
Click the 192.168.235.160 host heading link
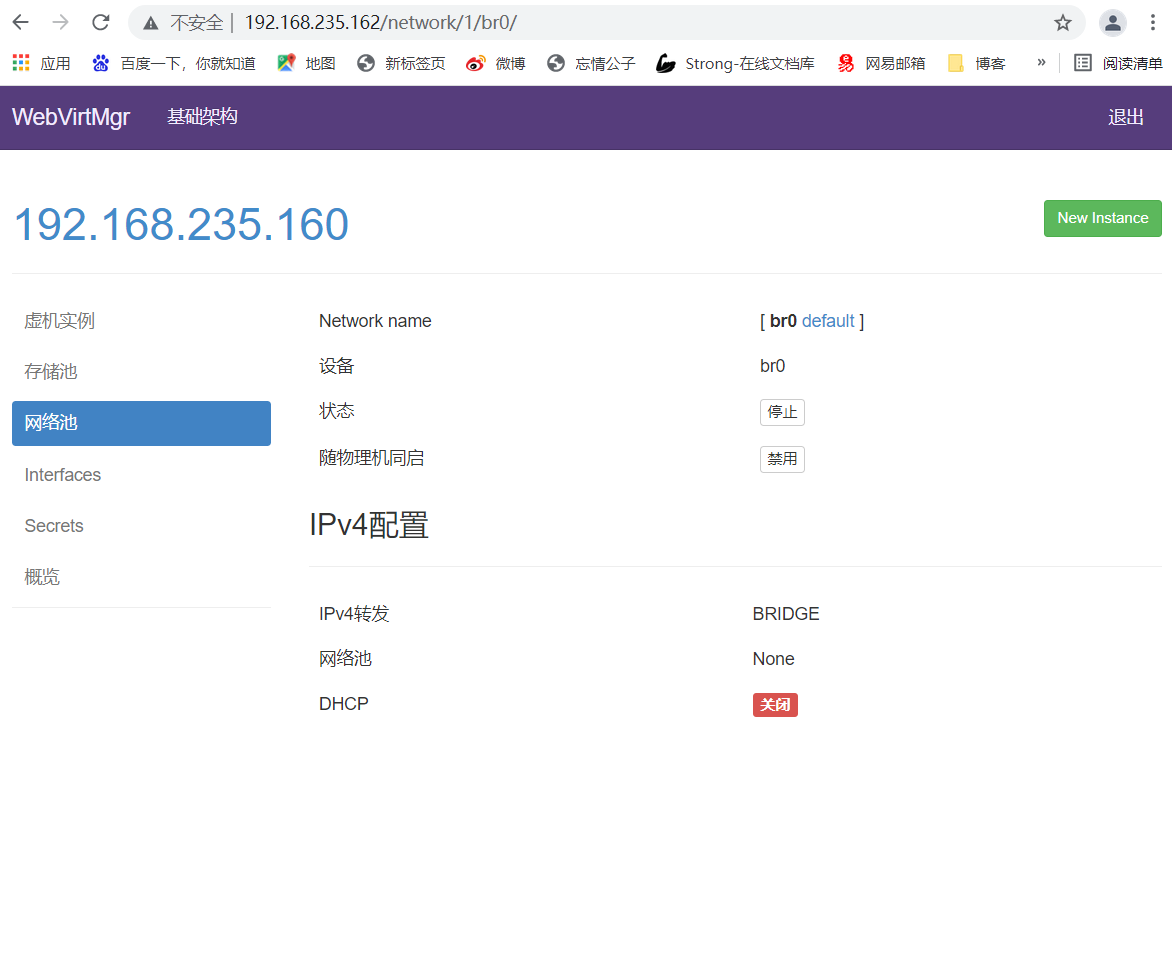pos(182,224)
